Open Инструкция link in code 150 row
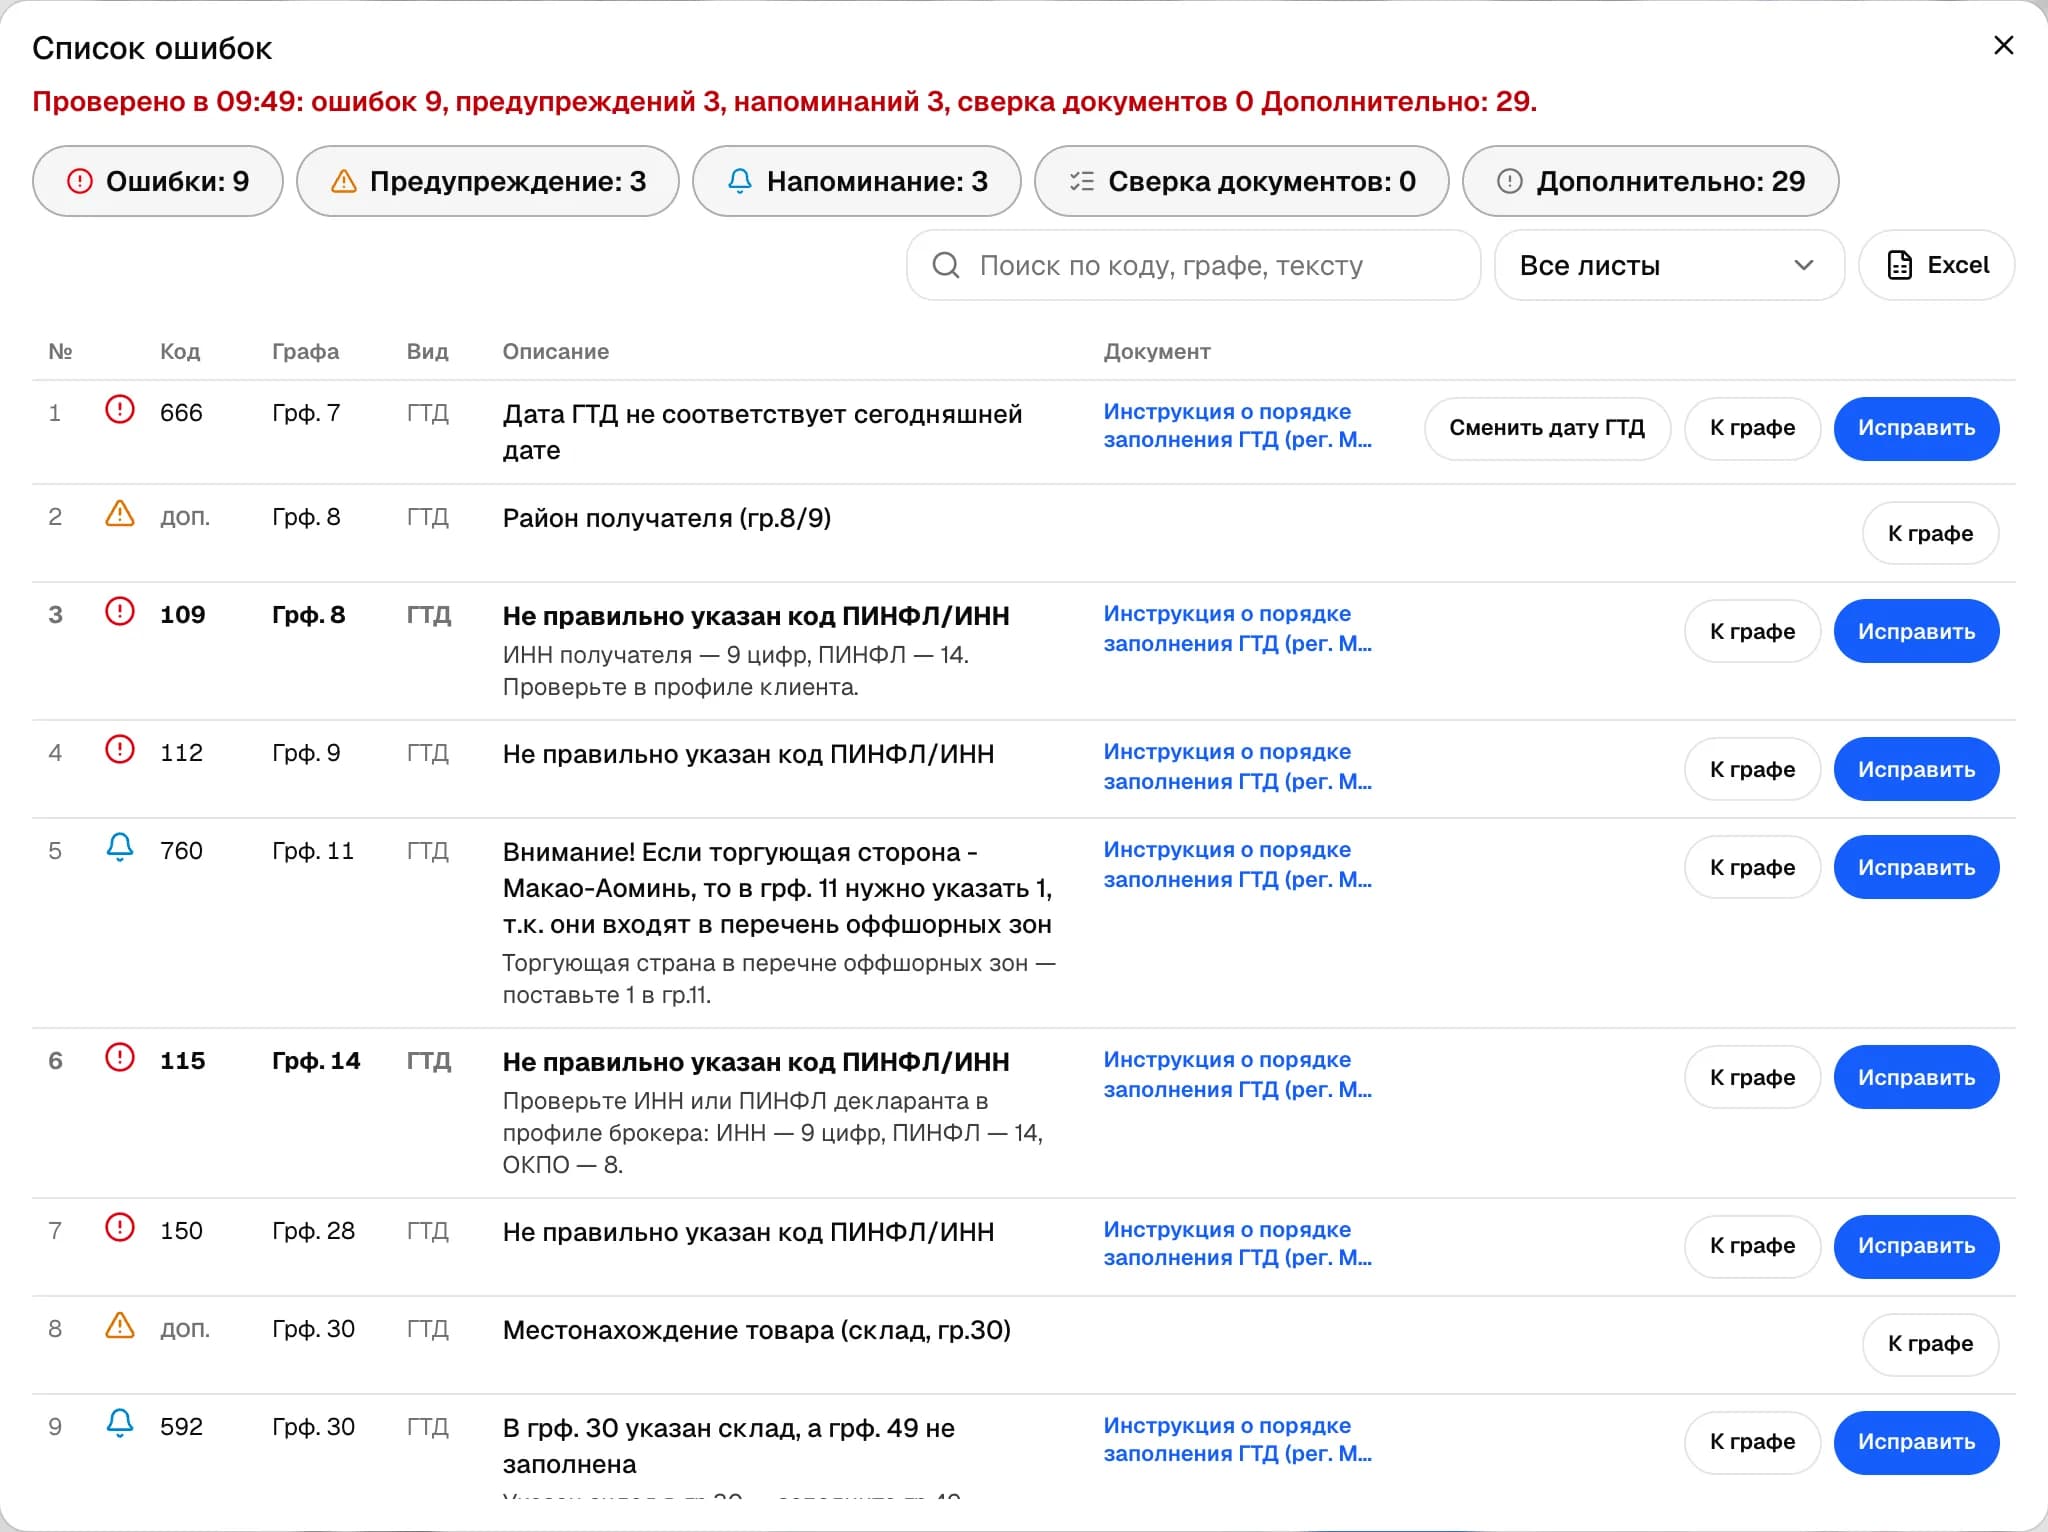 [x=1237, y=1243]
